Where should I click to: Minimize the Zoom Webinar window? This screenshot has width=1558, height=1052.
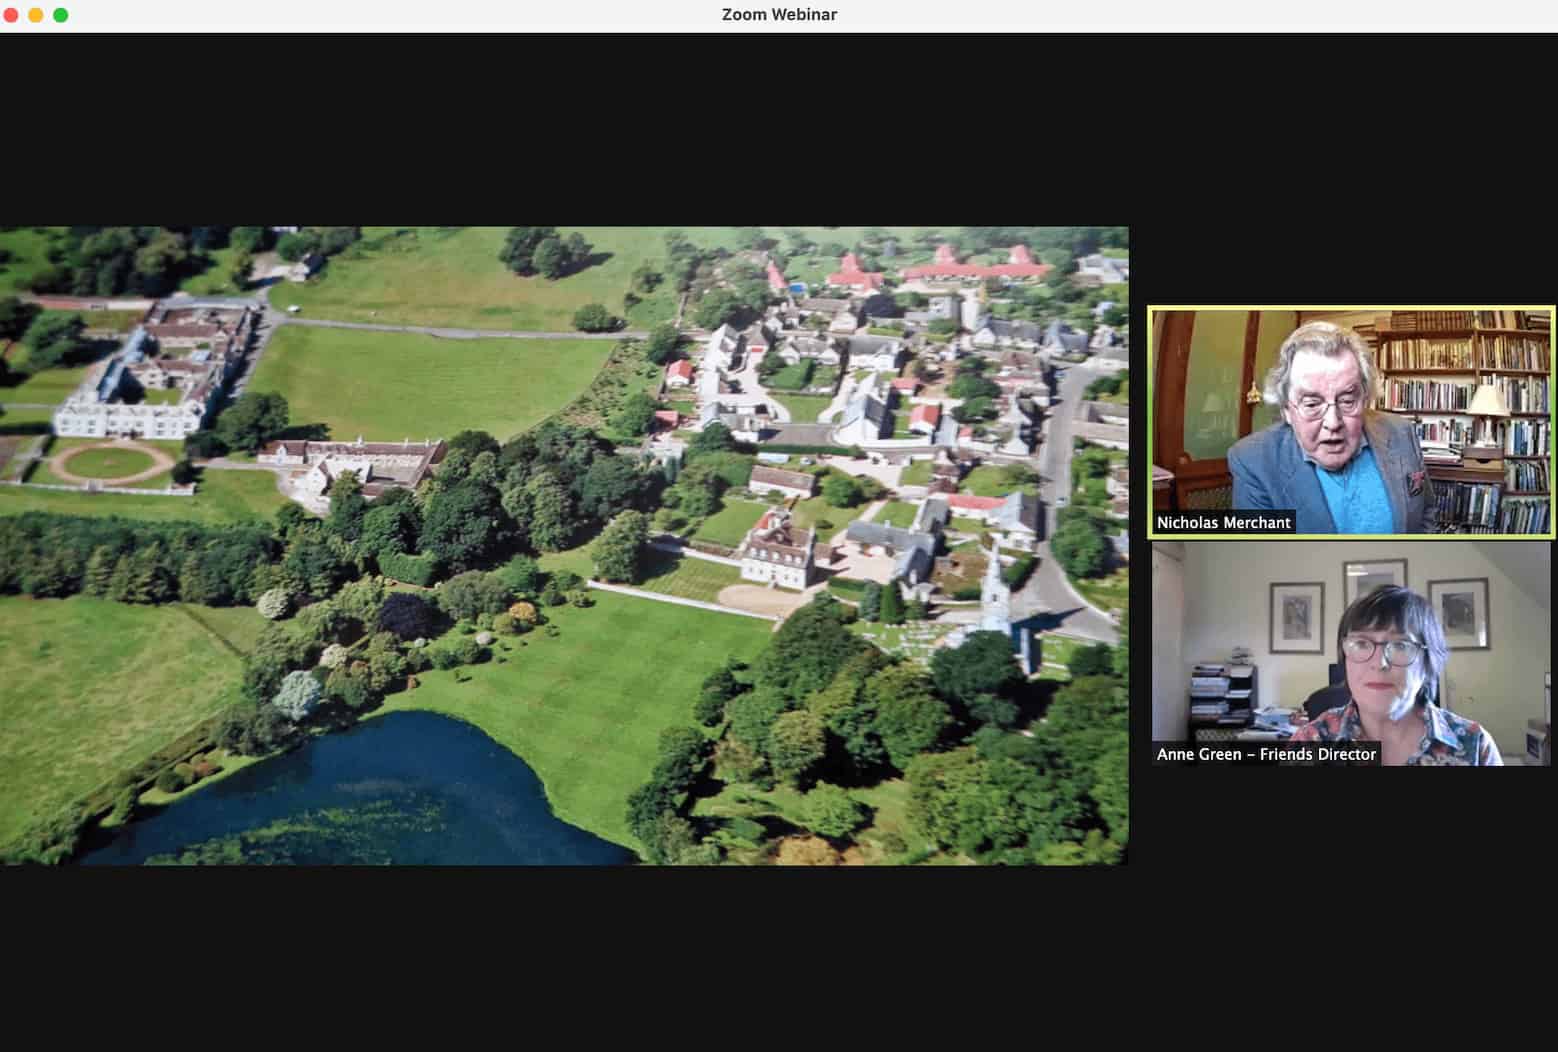(36, 15)
